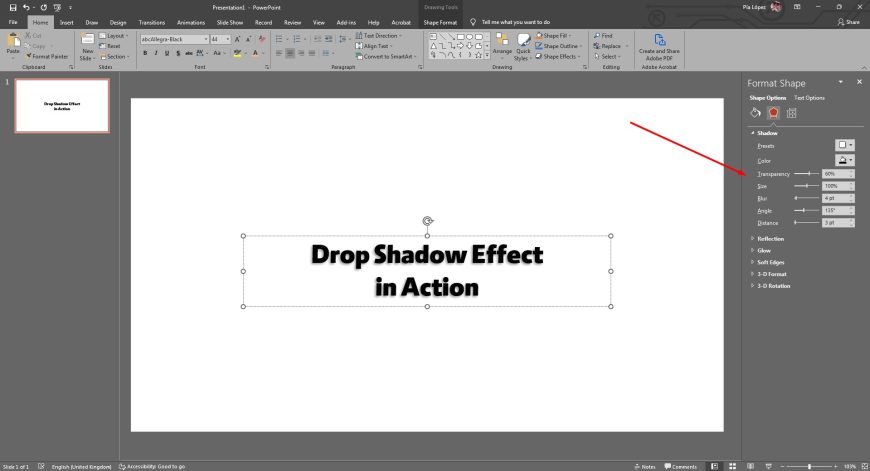Toggle center alignment in the Paragraph group
The image size is (870, 471).
290,53
